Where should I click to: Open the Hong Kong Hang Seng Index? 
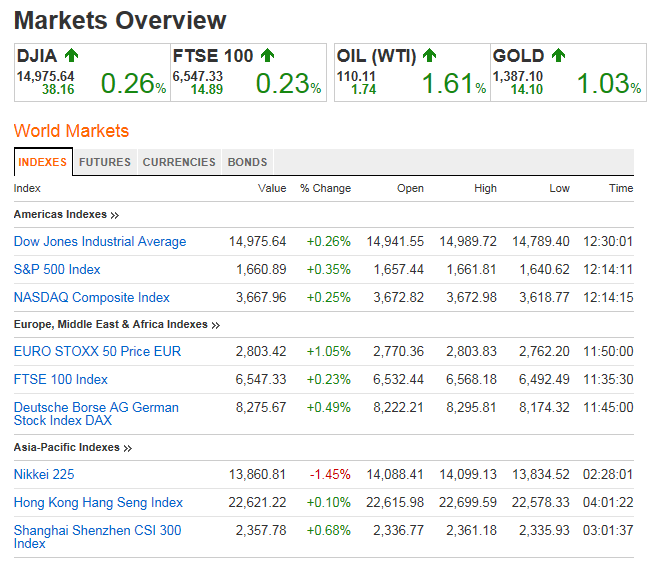click(98, 502)
